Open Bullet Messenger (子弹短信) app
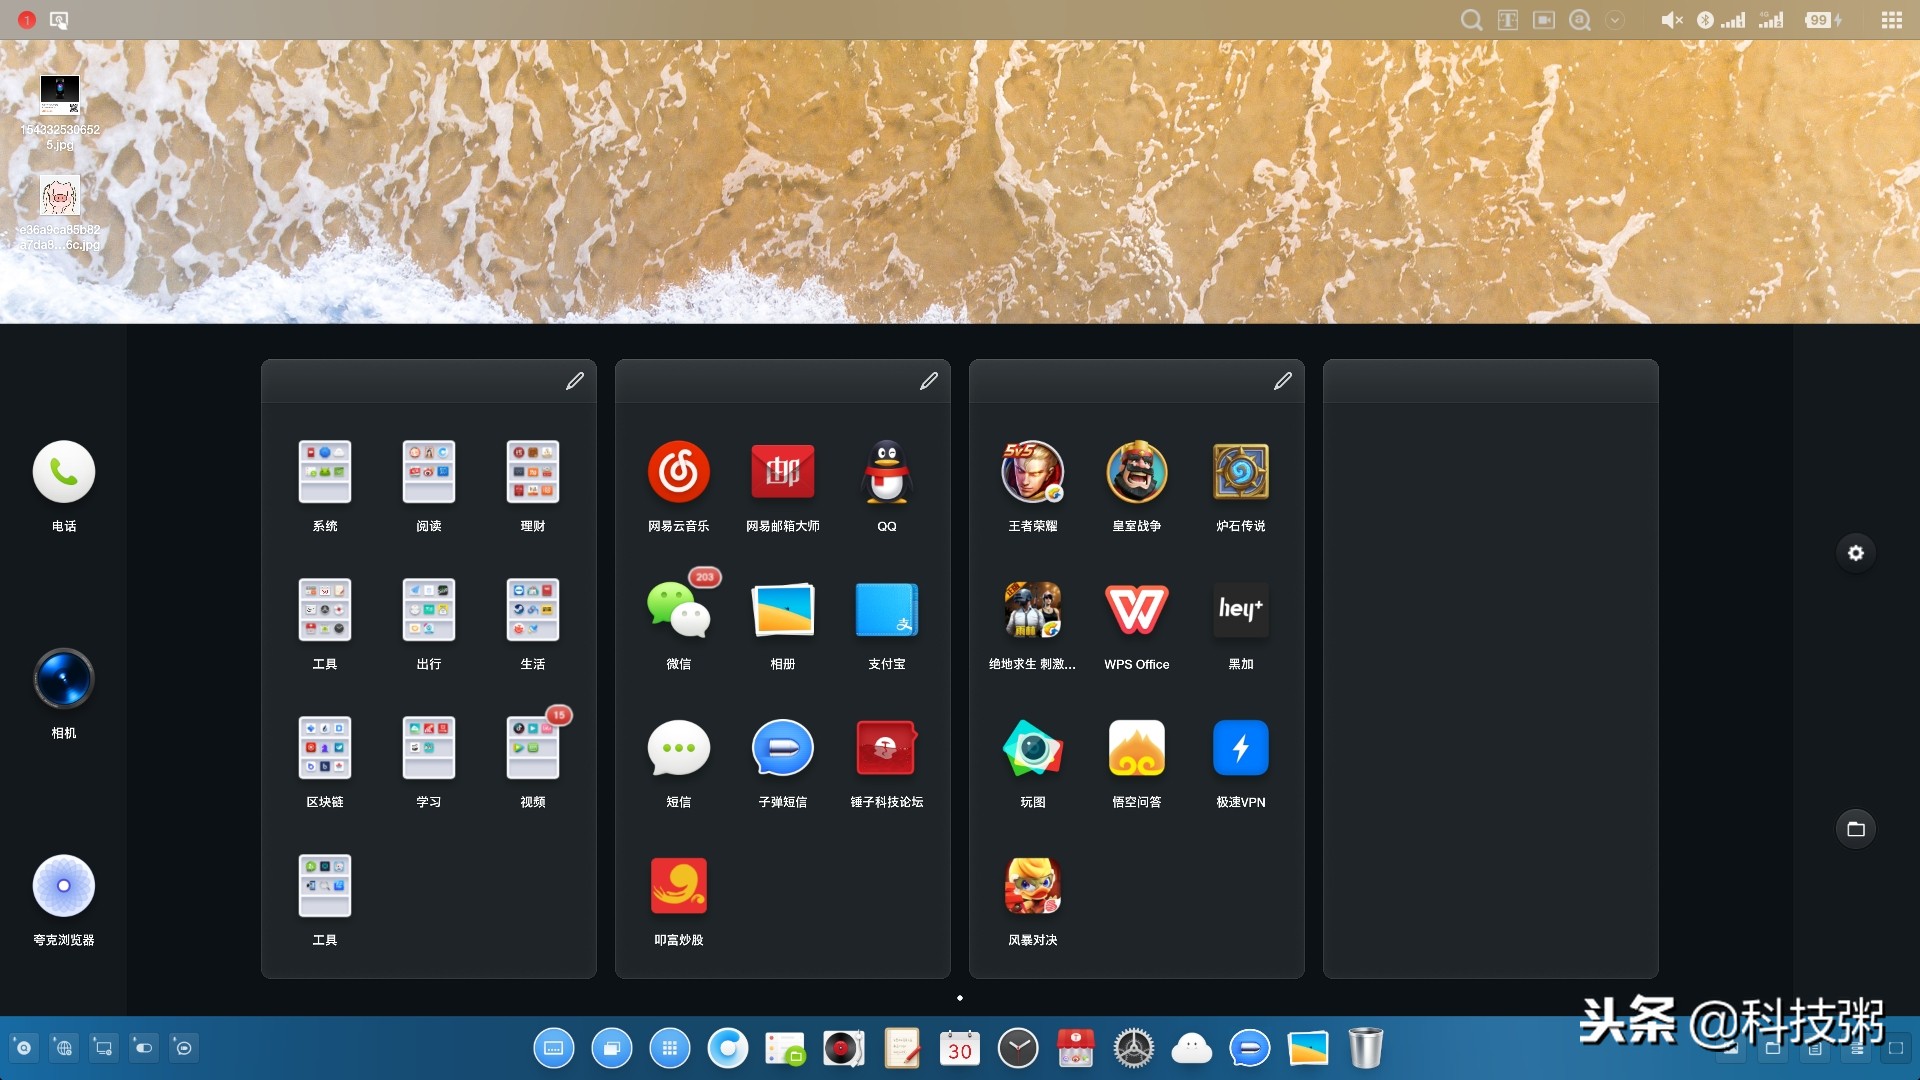The height and width of the screenshot is (1080, 1920). (x=782, y=748)
